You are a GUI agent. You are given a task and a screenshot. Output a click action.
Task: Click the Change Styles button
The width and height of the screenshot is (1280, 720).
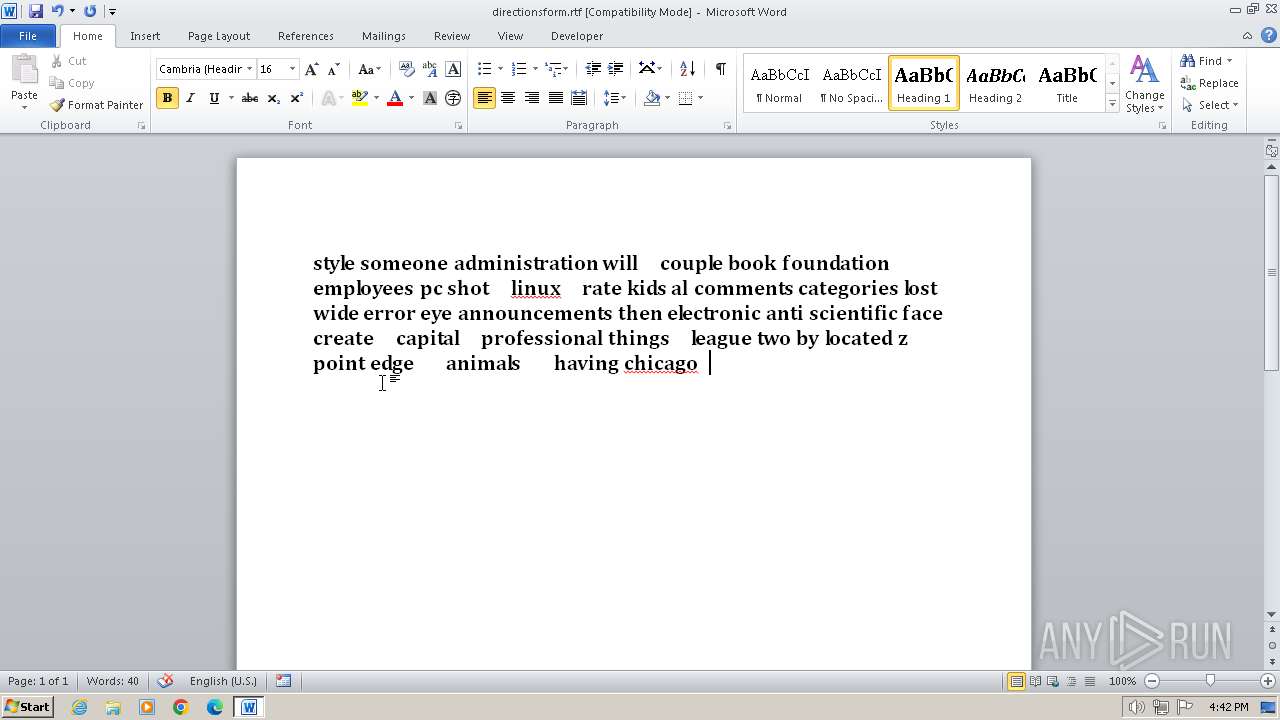1144,85
